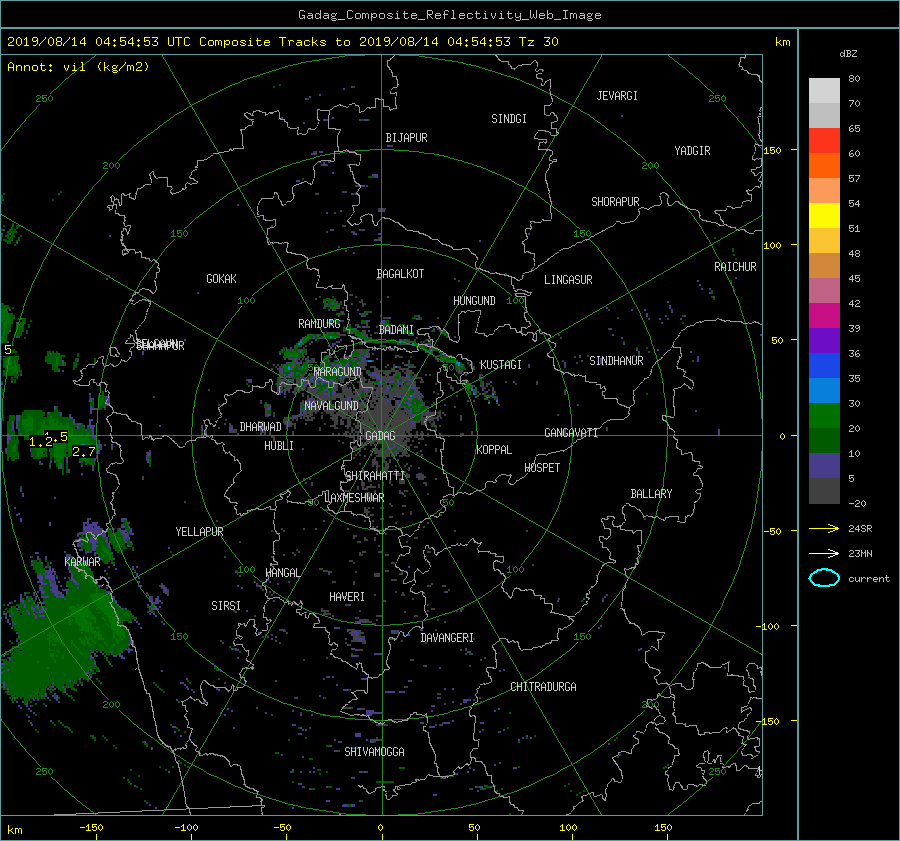Click the SIRSI city label

point(226,606)
